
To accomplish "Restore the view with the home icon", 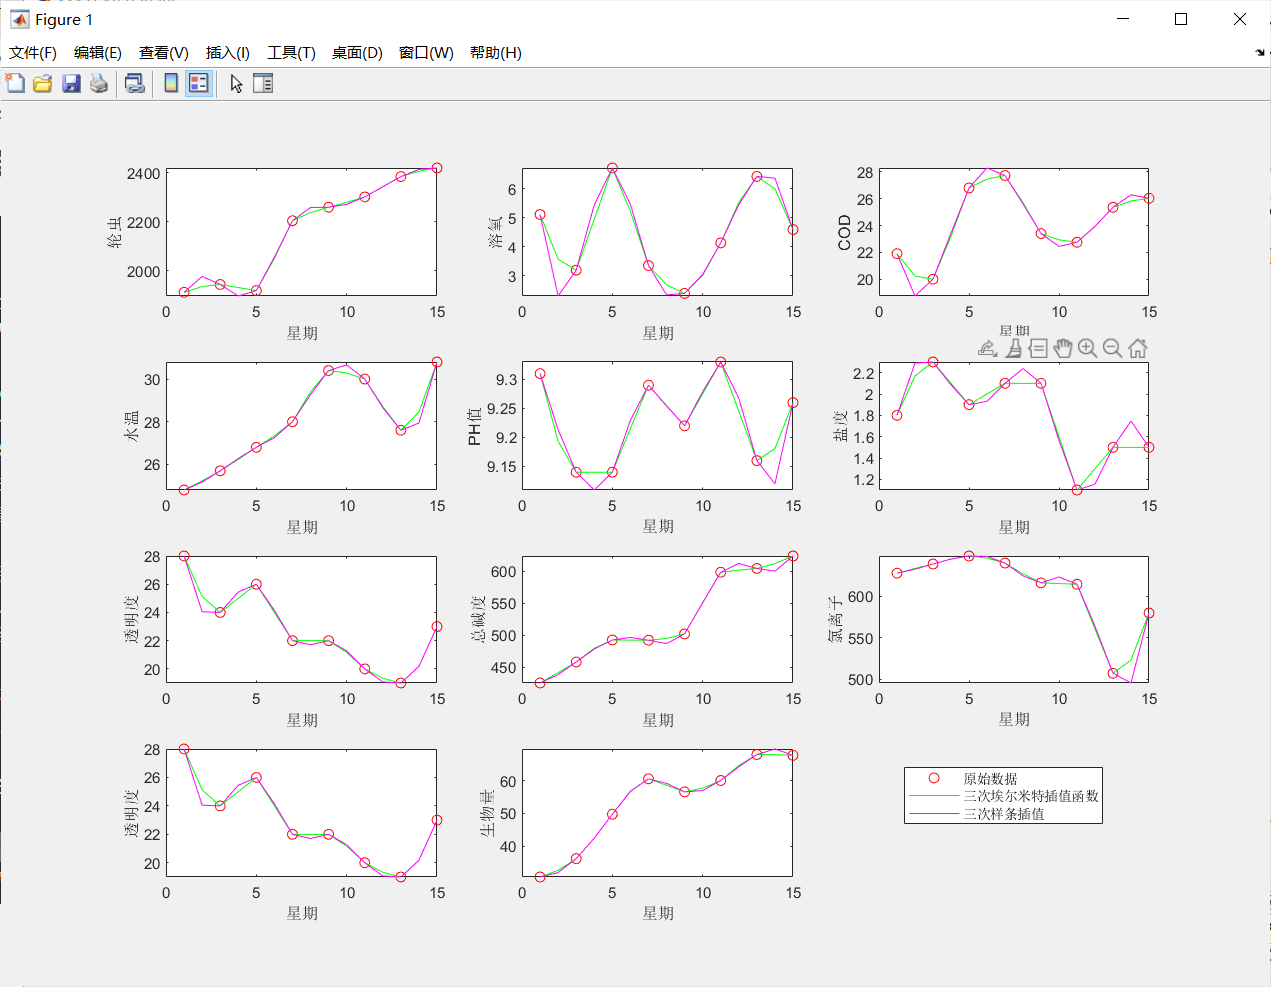I will pyautogui.click(x=1137, y=348).
